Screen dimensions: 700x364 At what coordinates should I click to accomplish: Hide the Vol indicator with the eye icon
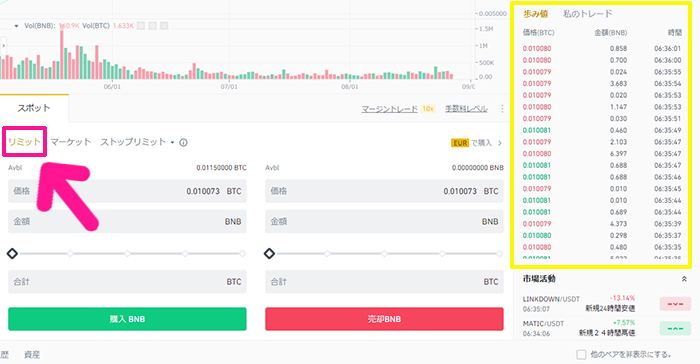[x=141, y=26]
